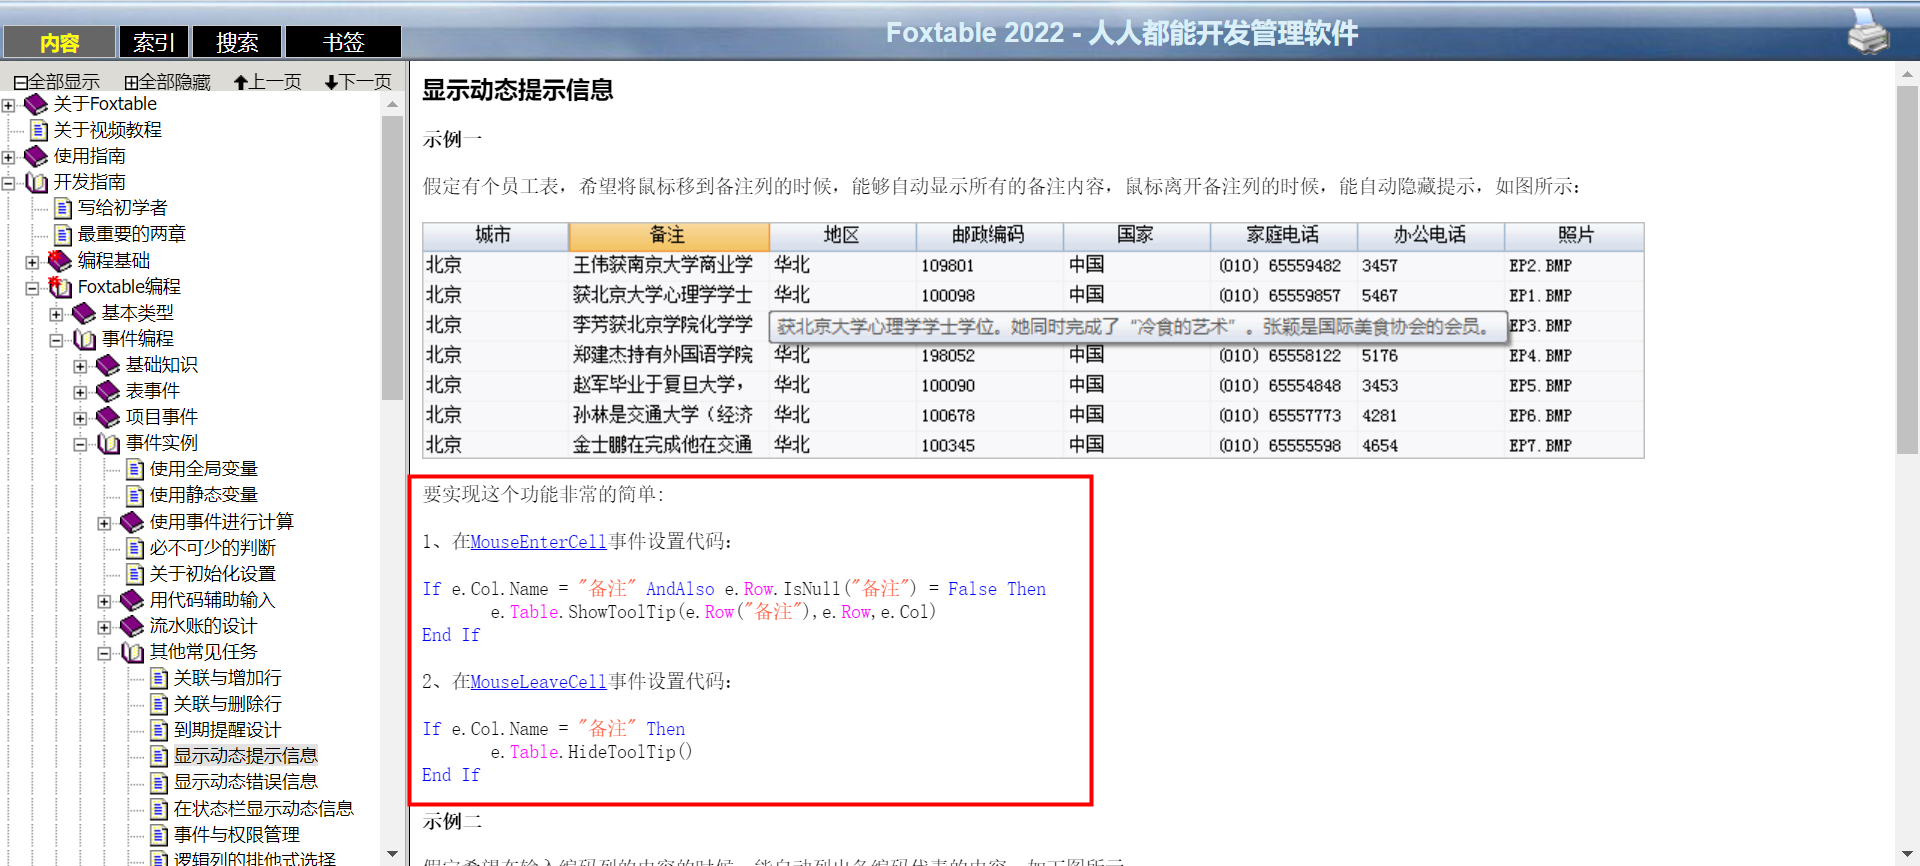The width and height of the screenshot is (1920, 866).
Task: Click the page icon beside 最重要的两章
Action: click(62, 234)
